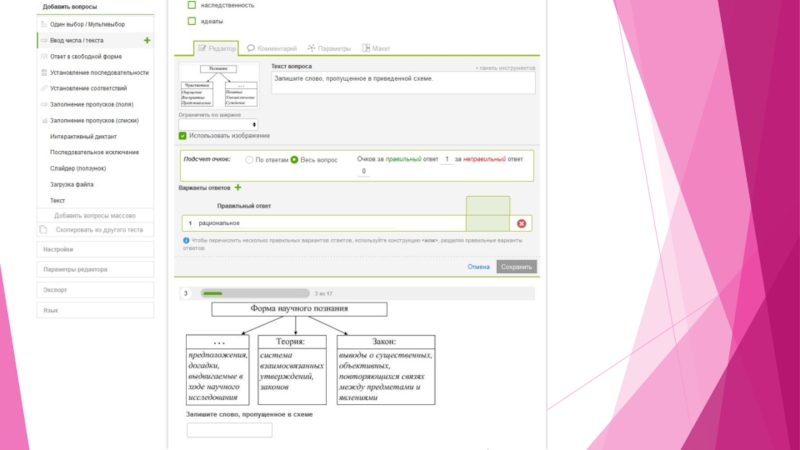Click the Текст вопроса text area
The image size is (800, 450).
403,83
